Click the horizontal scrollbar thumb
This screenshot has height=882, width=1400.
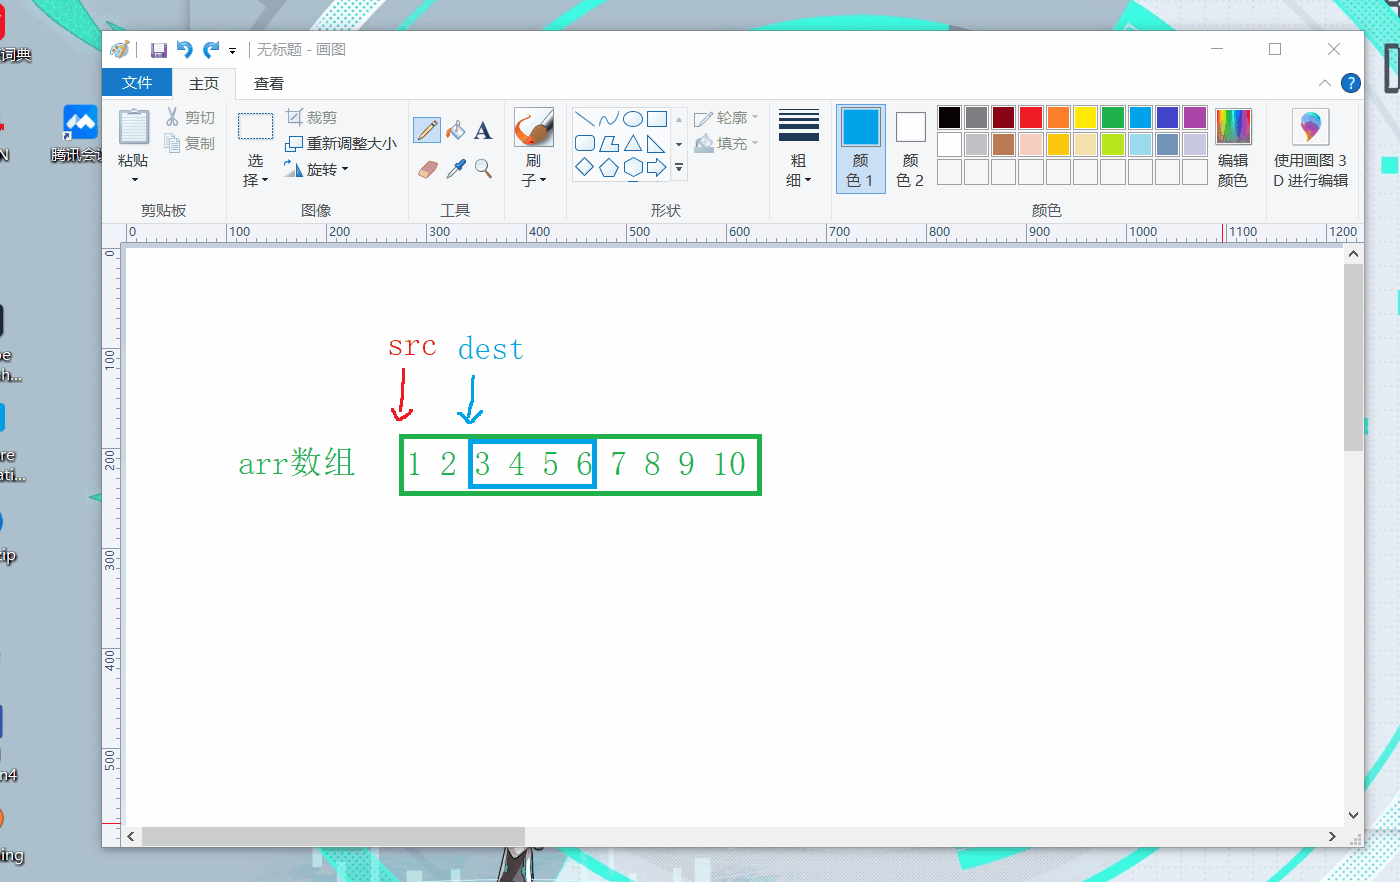tap(333, 836)
